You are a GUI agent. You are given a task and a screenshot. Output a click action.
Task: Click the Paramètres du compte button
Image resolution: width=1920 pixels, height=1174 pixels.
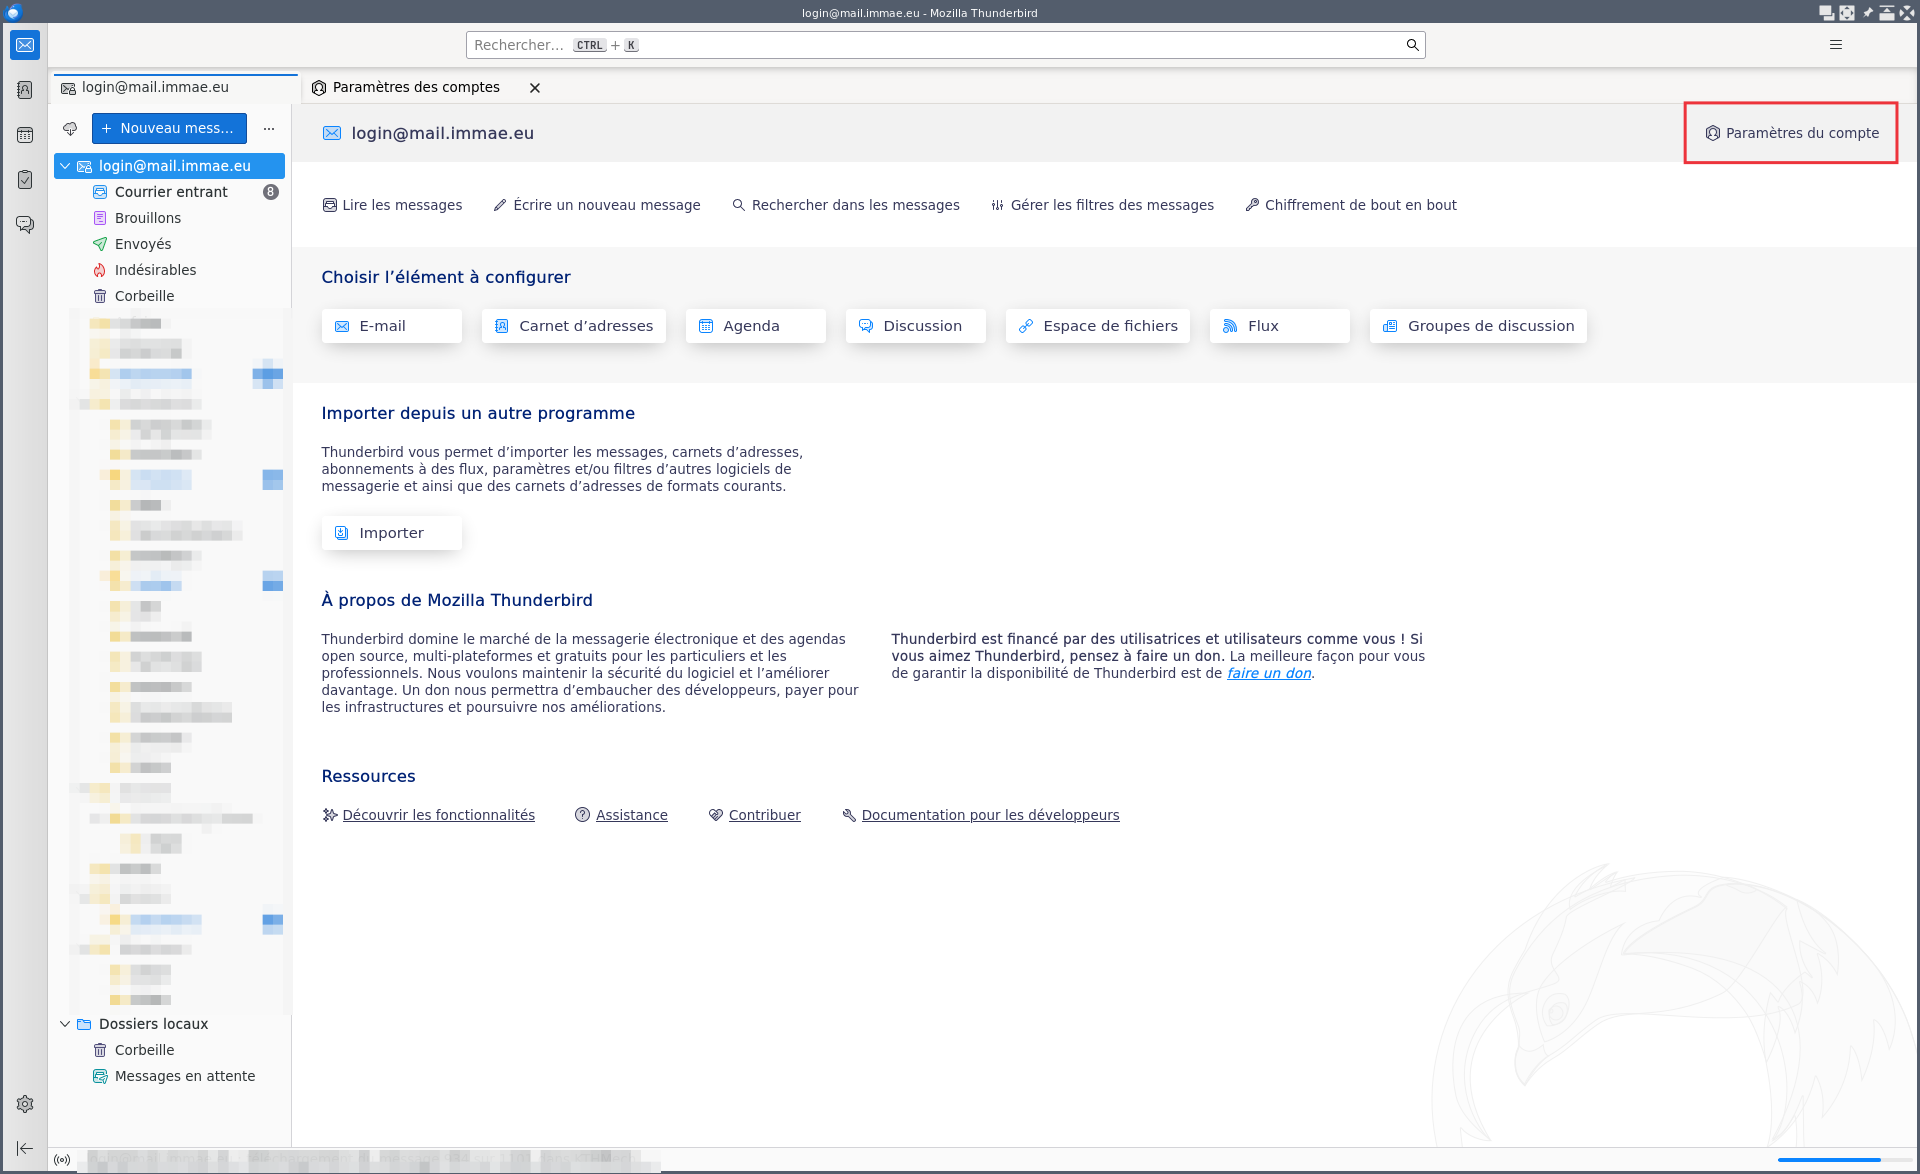[1792, 133]
